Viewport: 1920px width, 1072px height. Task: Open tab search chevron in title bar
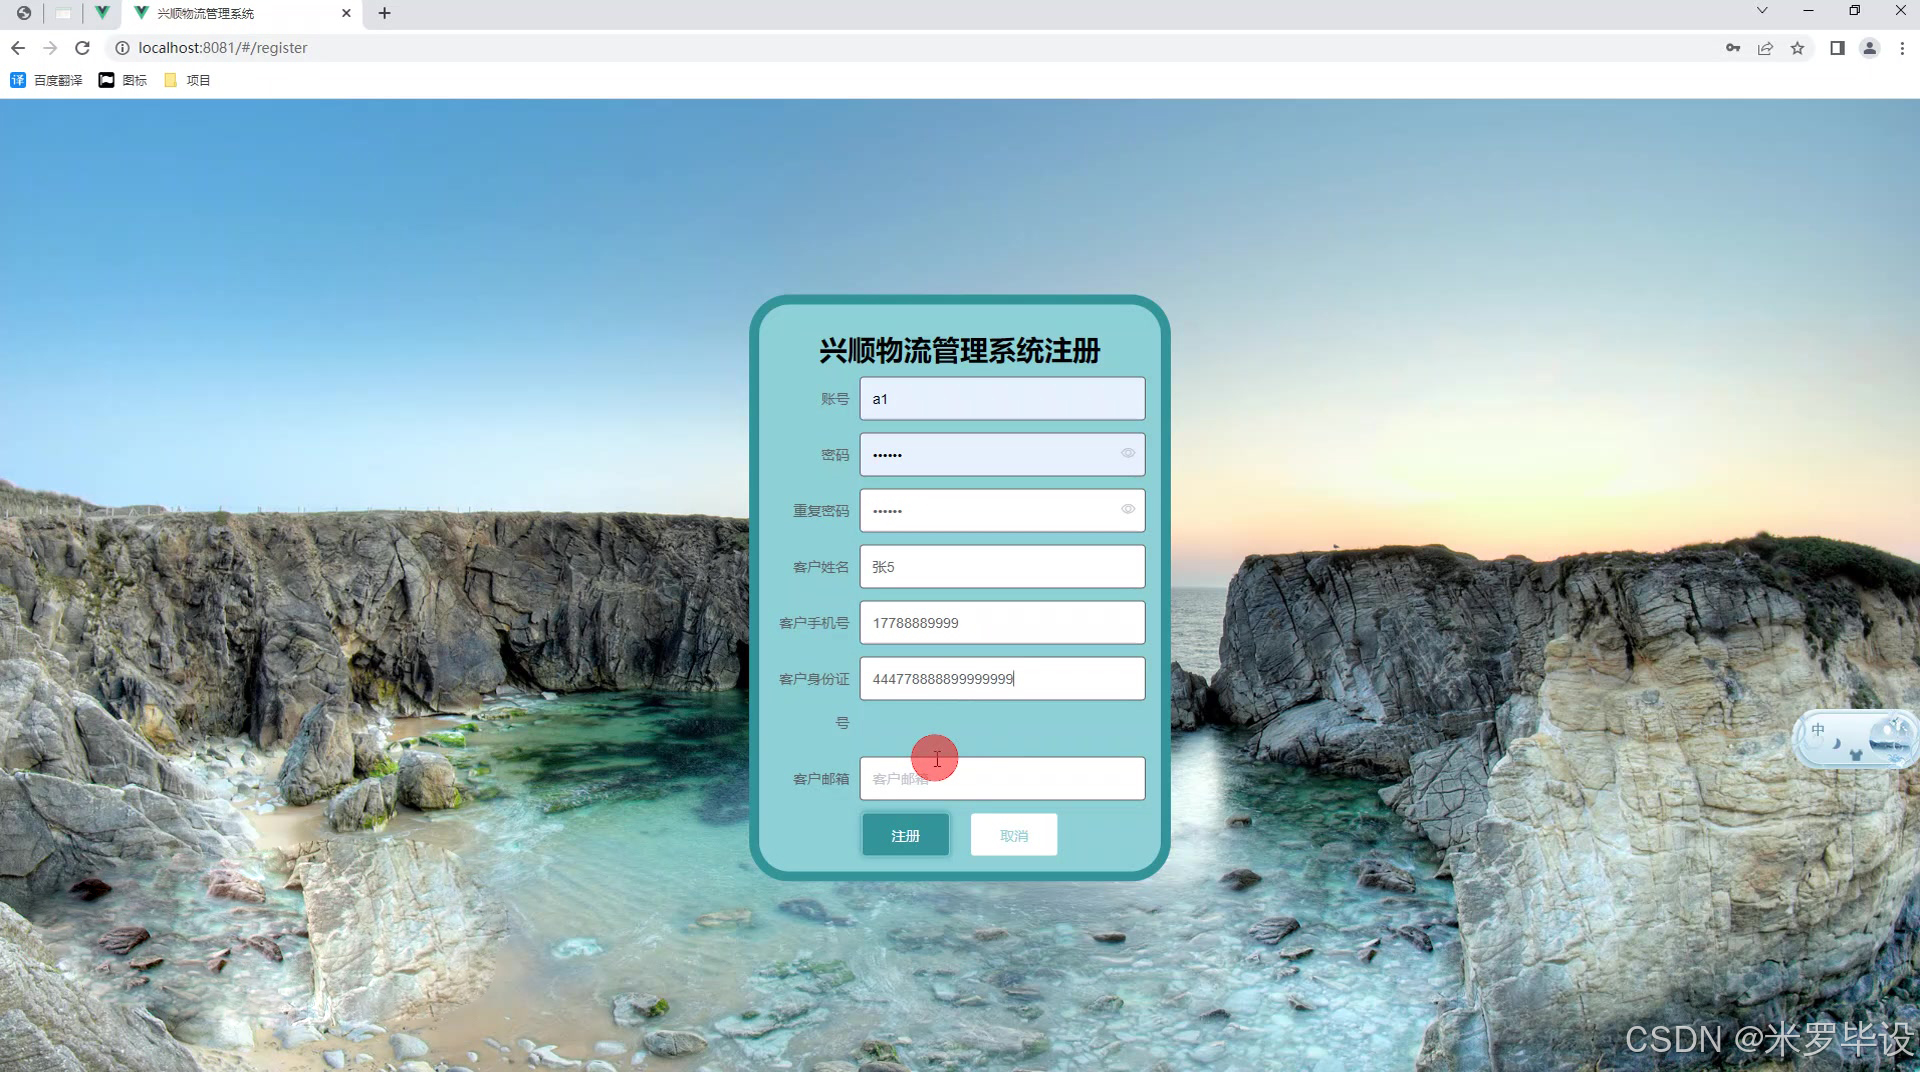(x=1762, y=11)
